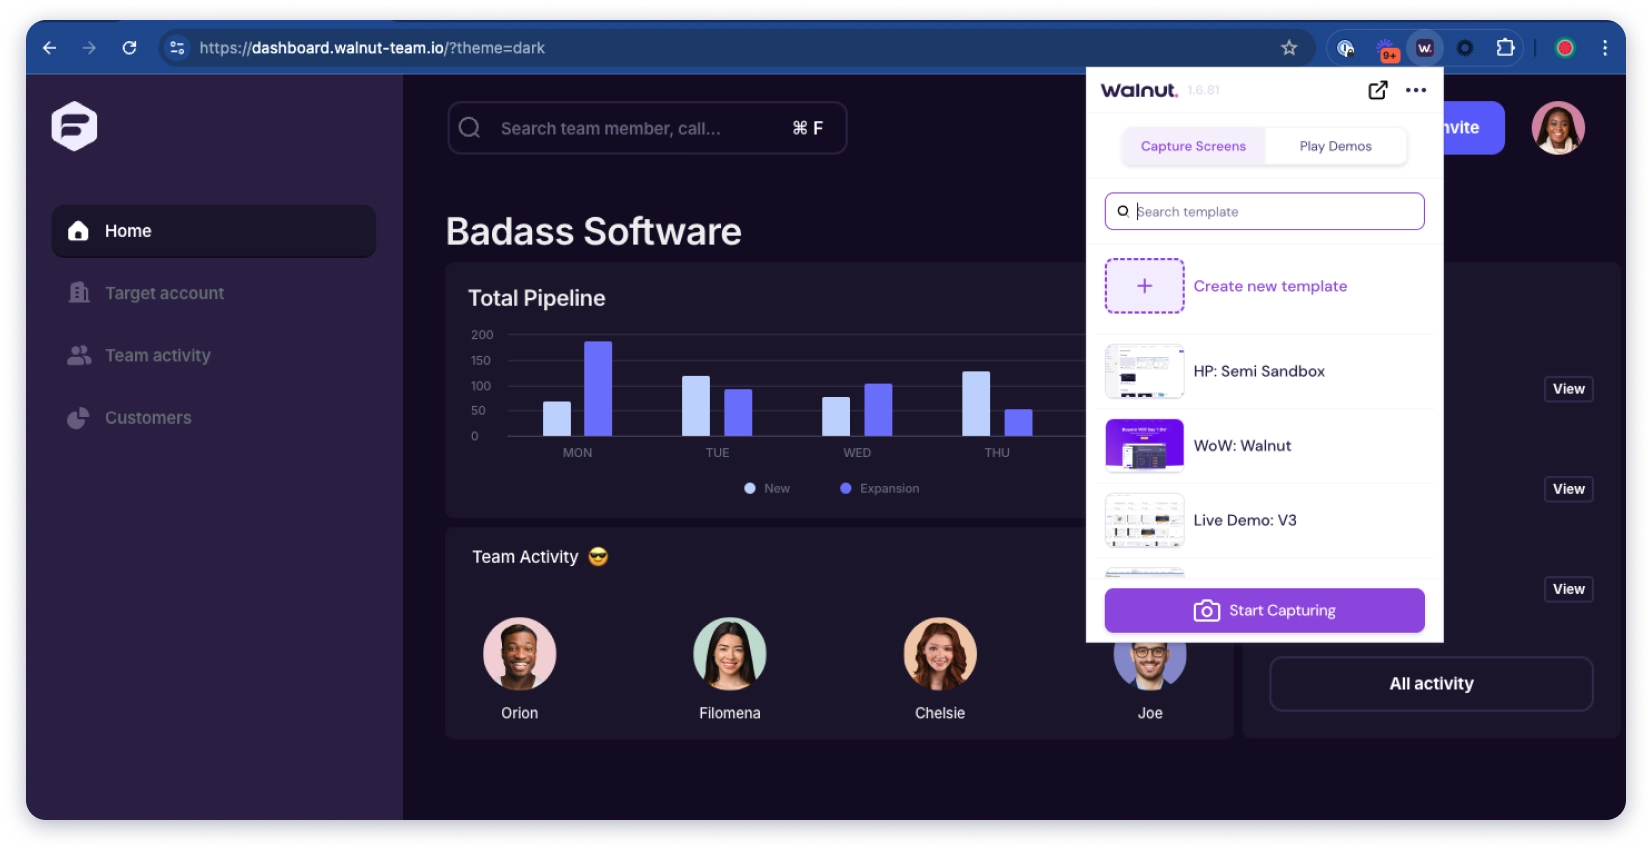Click the Team Activity heading
This screenshot has width=1650, height=850.
click(x=525, y=557)
